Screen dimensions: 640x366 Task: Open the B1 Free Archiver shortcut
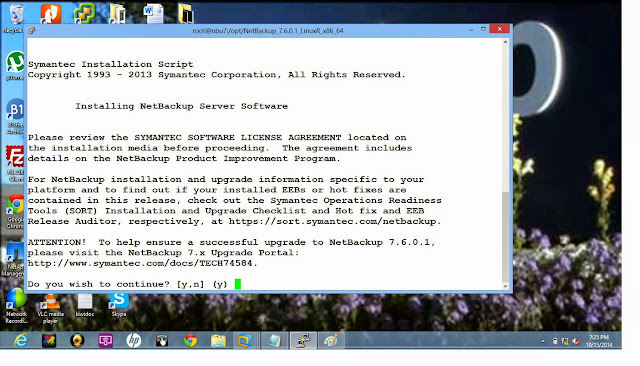click(x=16, y=116)
